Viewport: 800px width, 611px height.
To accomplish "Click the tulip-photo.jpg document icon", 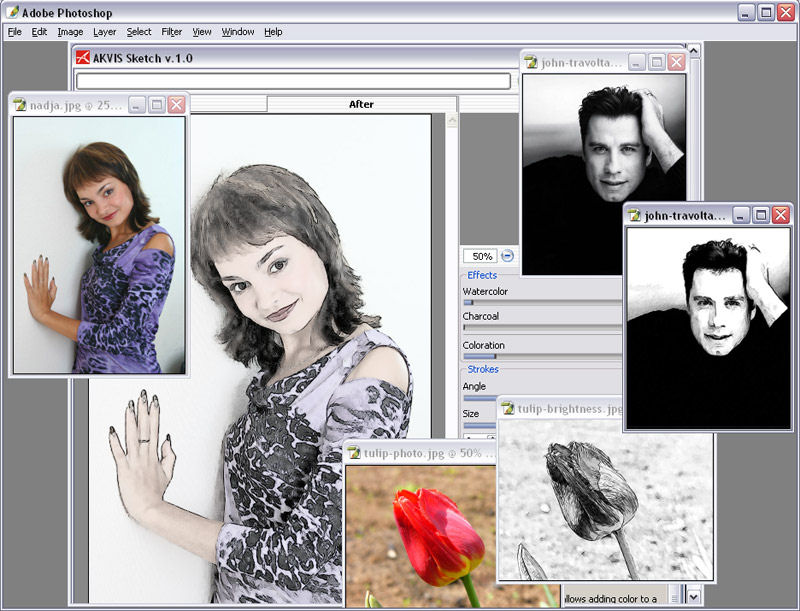I will [353, 452].
